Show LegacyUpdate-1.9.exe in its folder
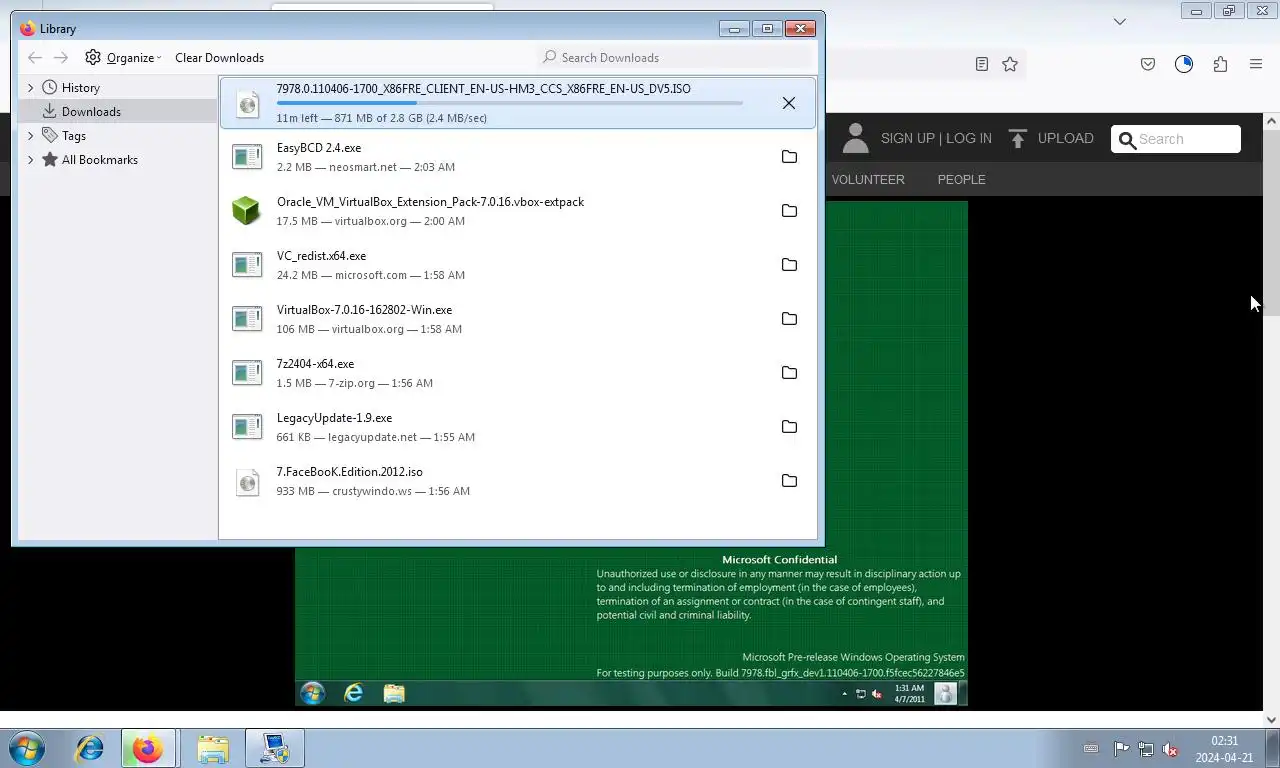The image size is (1280, 768). (789, 427)
